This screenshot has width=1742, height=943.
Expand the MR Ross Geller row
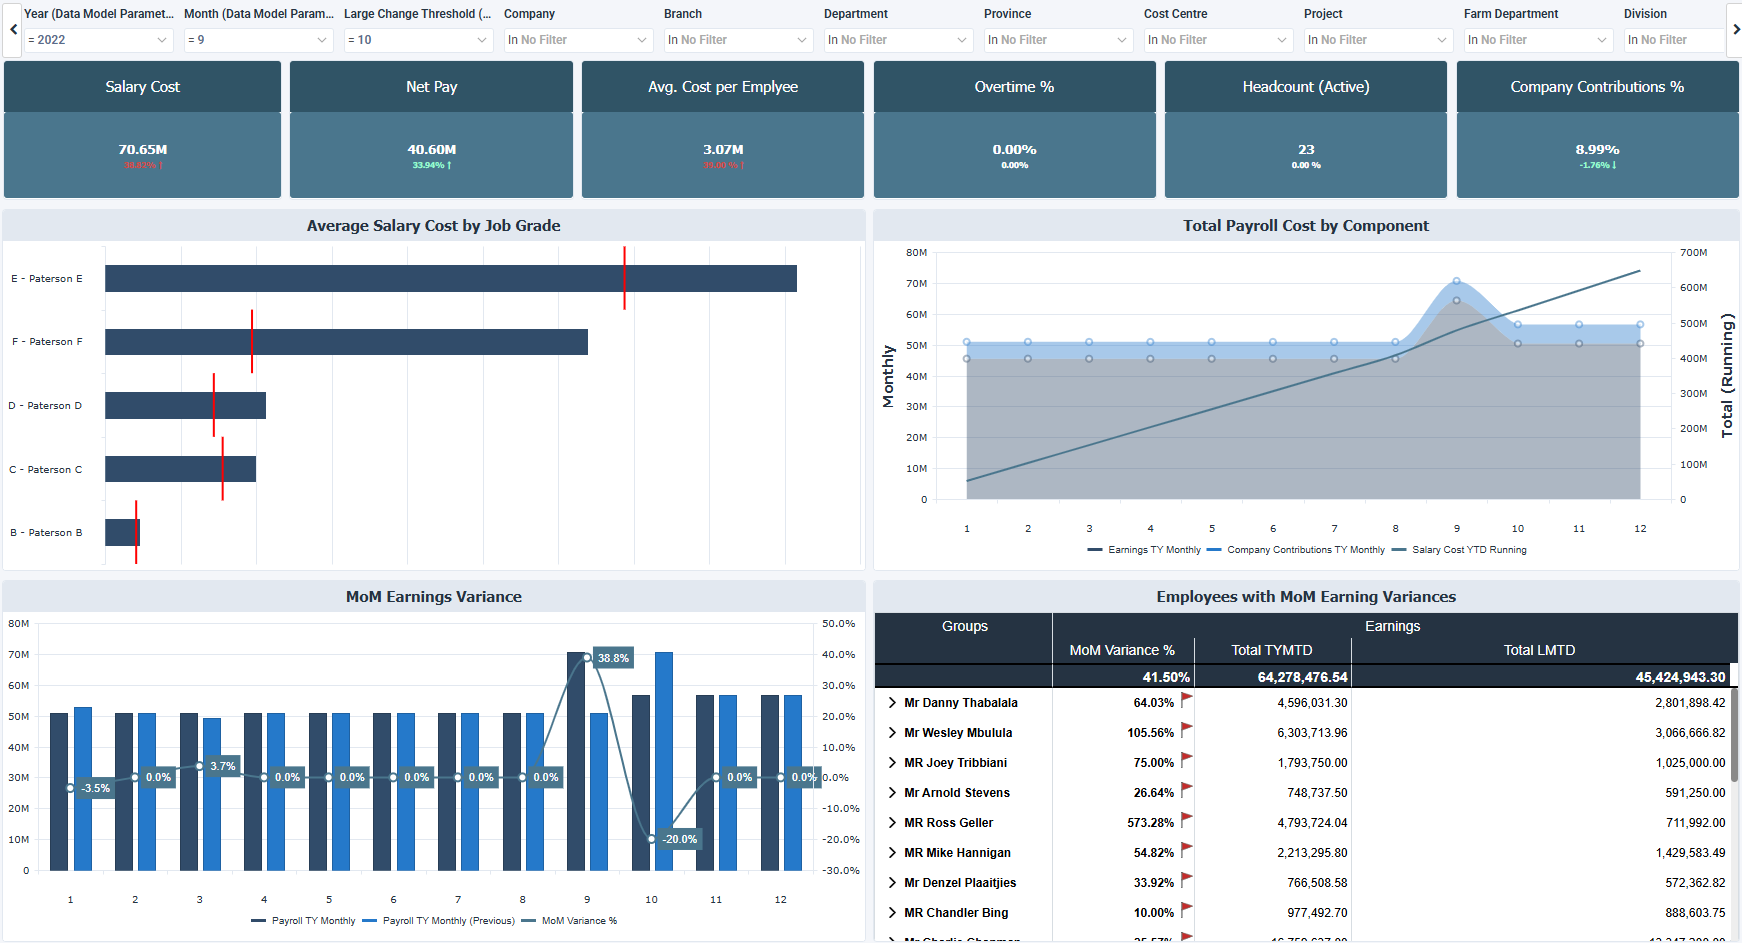click(x=892, y=823)
